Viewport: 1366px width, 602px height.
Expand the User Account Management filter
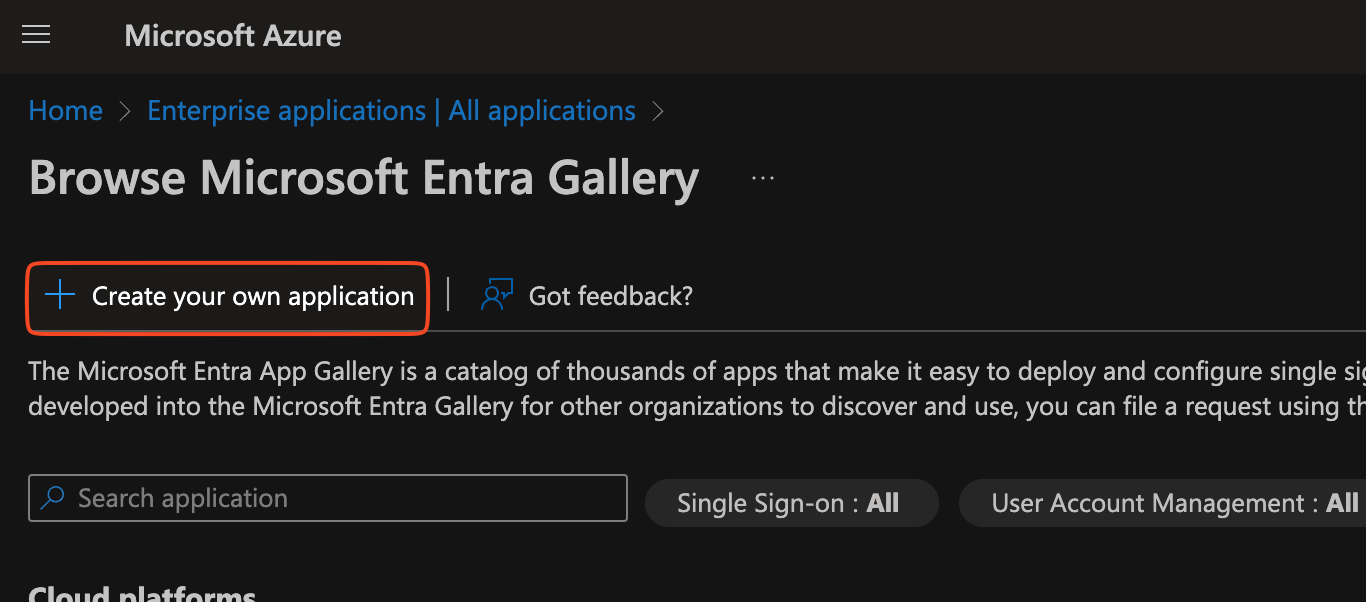(1160, 503)
